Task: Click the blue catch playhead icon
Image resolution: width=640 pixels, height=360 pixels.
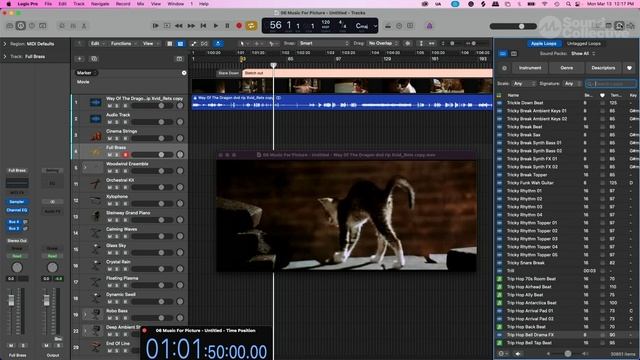Action: pyautogui.click(x=218, y=43)
